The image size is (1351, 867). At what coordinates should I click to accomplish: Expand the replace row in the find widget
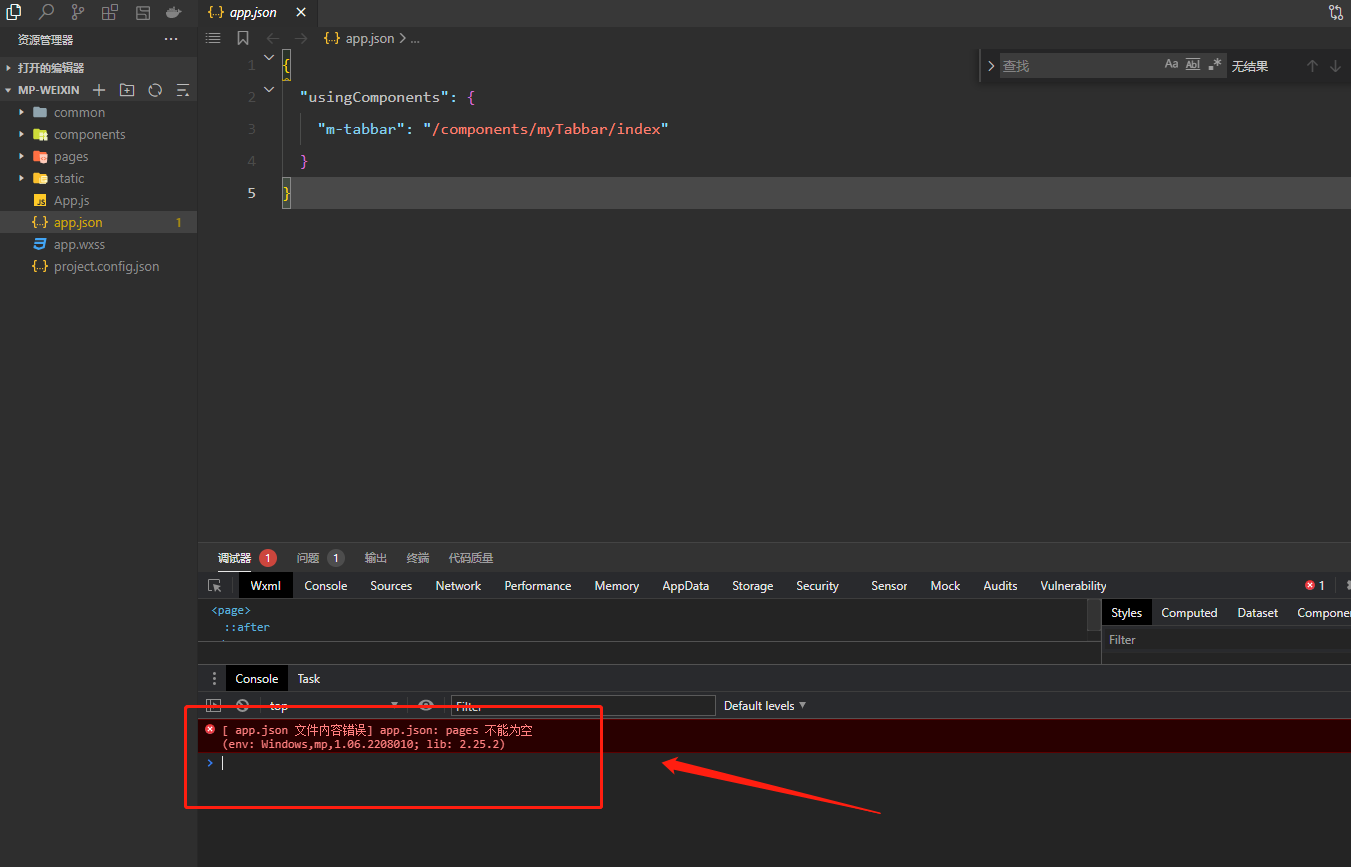[x=991, y=66]
